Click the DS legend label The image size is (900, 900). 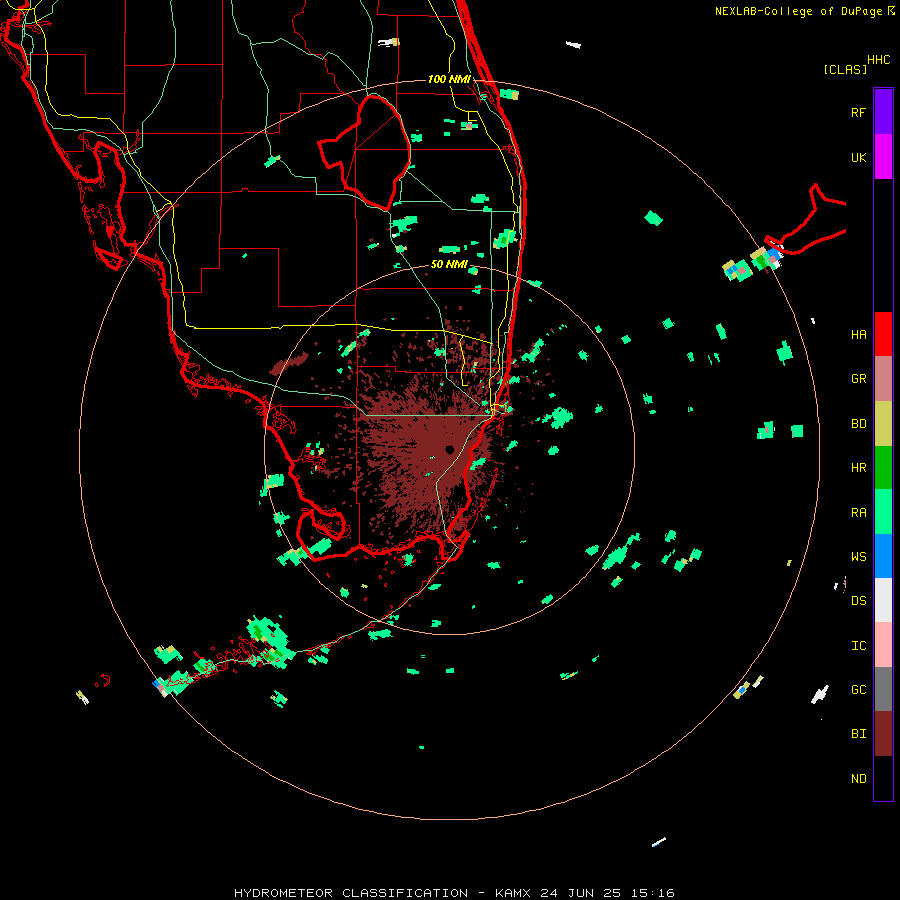pos(858,601)
